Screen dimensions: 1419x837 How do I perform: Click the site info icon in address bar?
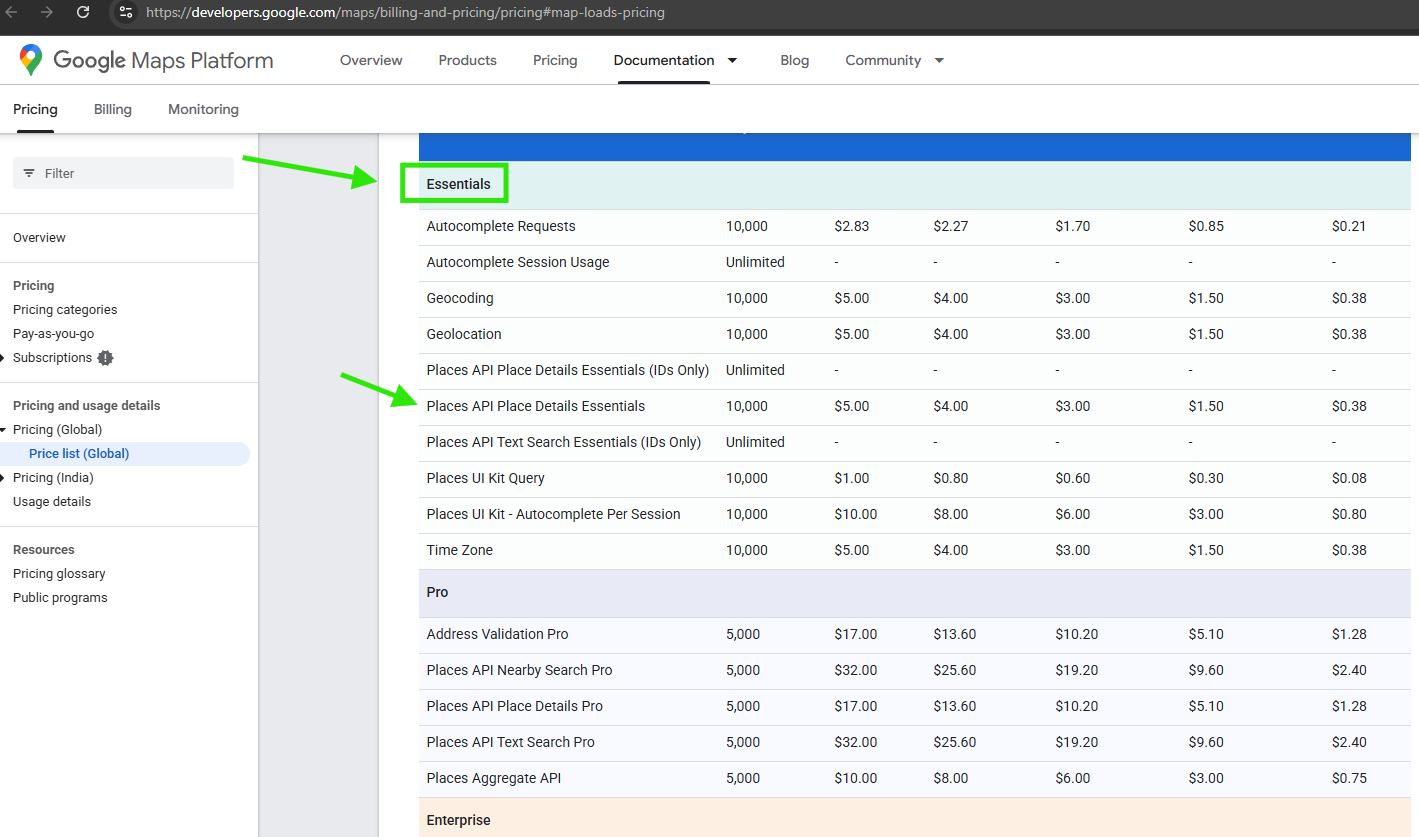point(126,12)
